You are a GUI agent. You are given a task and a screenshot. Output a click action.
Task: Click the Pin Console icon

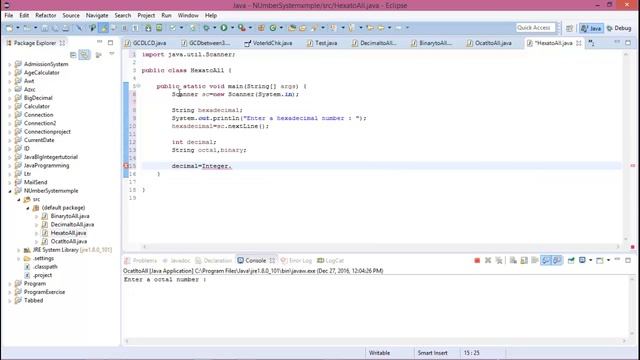point(571,260)
